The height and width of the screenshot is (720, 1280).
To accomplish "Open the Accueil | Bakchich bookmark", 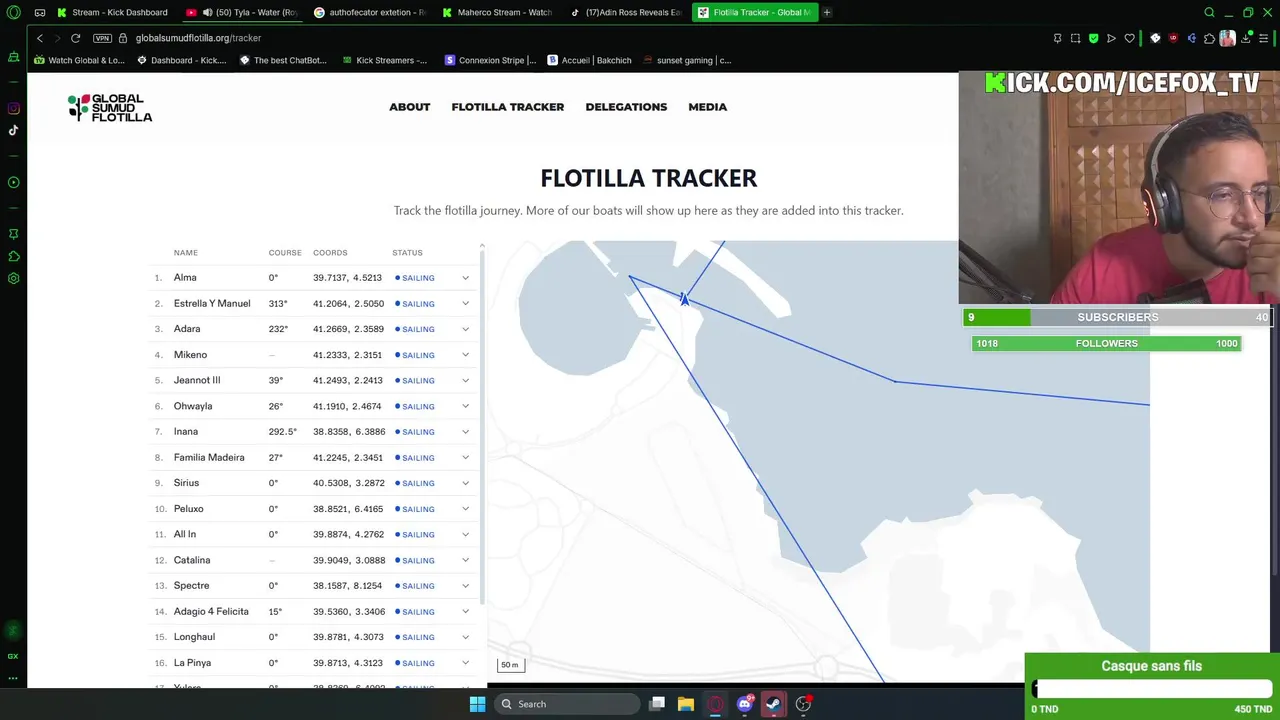I will point(589,60).
